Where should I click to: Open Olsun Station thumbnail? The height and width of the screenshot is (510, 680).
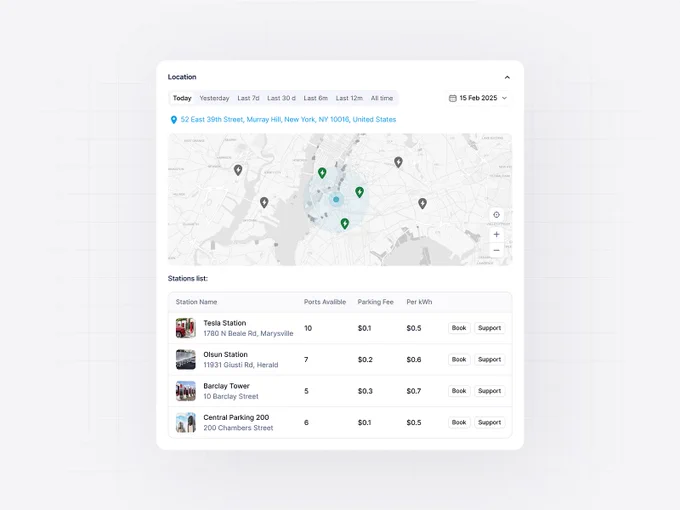tap(186, 360)
